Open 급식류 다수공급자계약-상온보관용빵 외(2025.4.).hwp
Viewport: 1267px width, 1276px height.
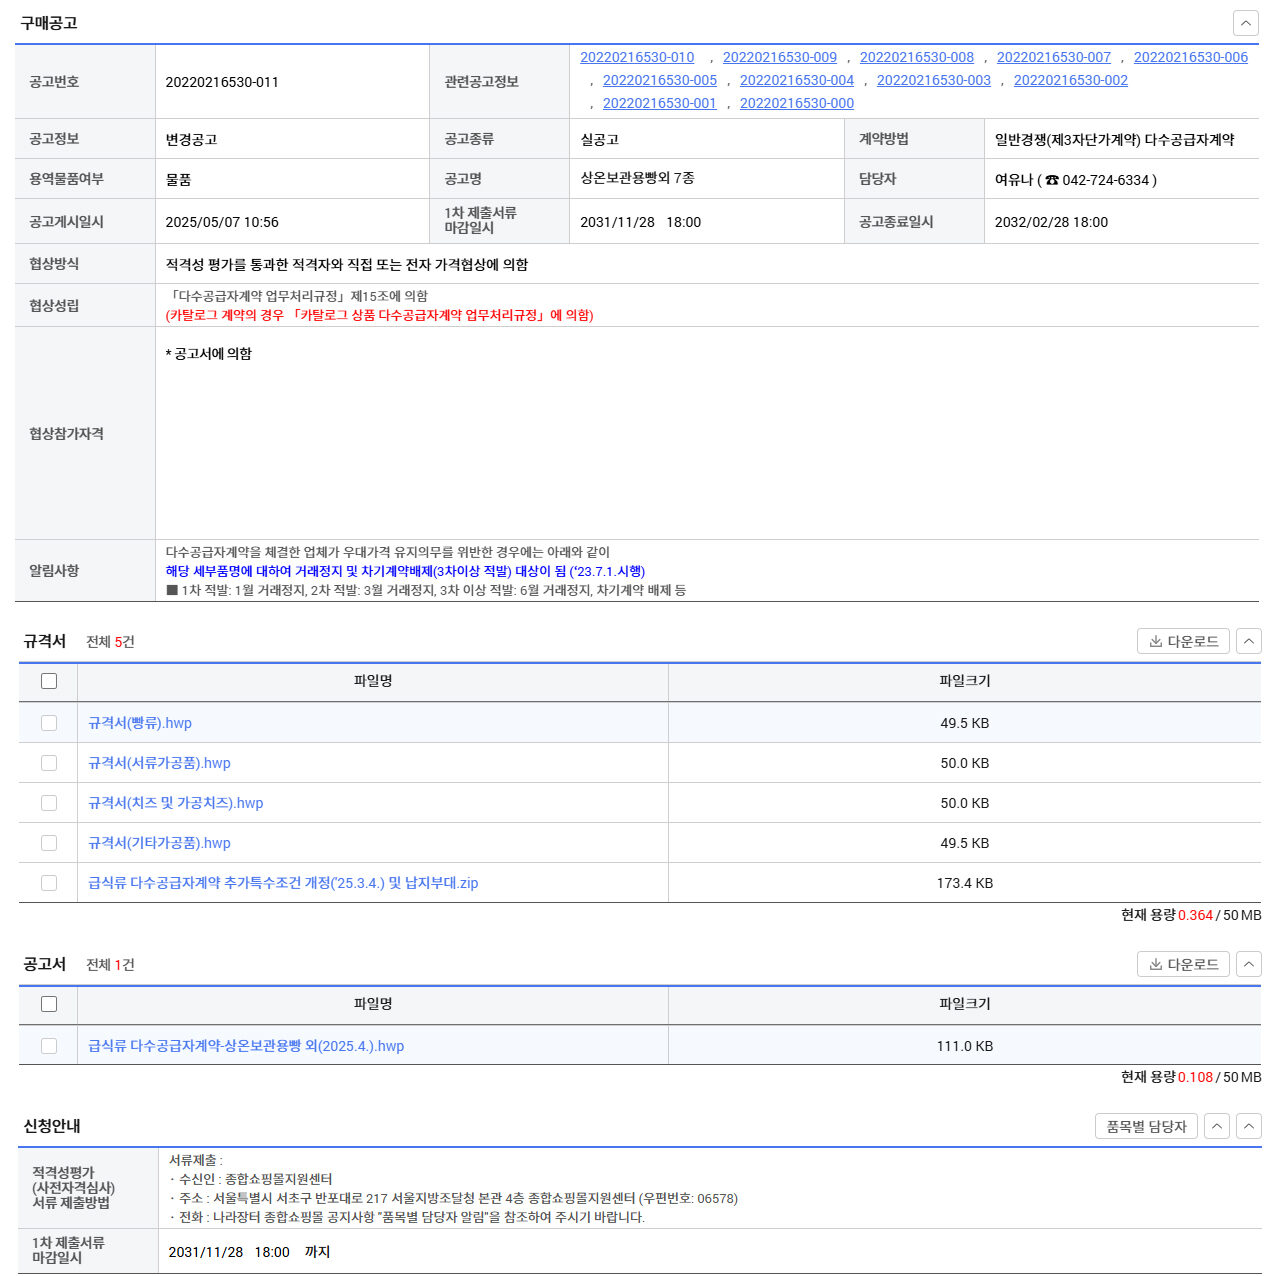[246, 1046]
